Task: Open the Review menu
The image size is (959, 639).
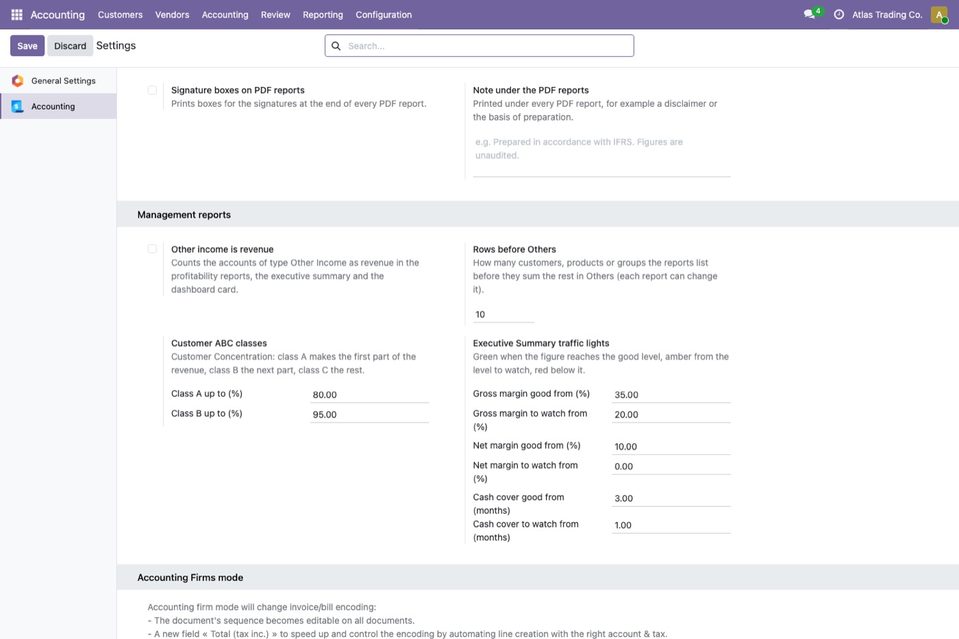Action: coord(275,15)
